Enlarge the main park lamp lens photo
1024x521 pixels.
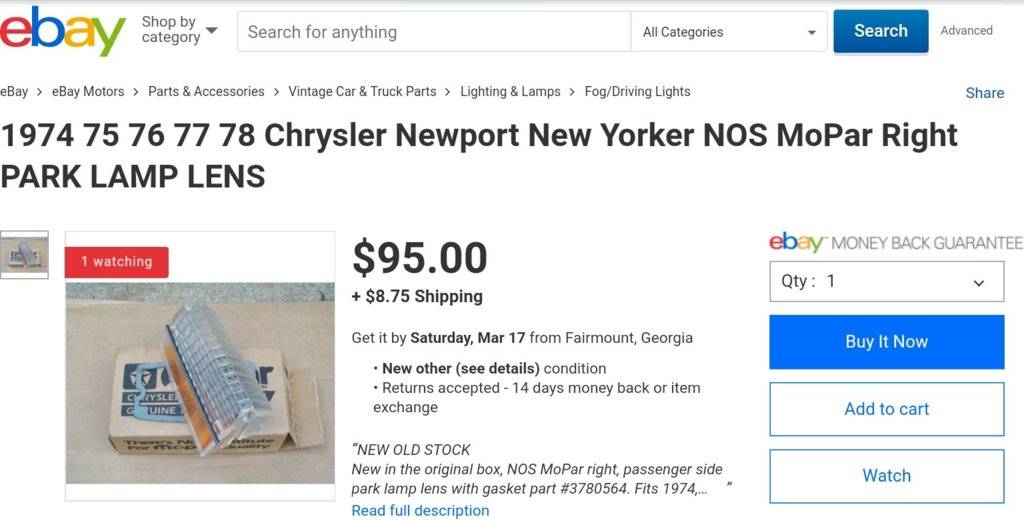200,380
